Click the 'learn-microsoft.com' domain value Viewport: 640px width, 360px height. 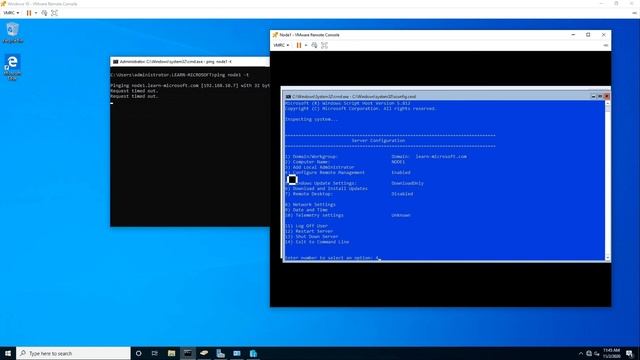tap(441, 156)
